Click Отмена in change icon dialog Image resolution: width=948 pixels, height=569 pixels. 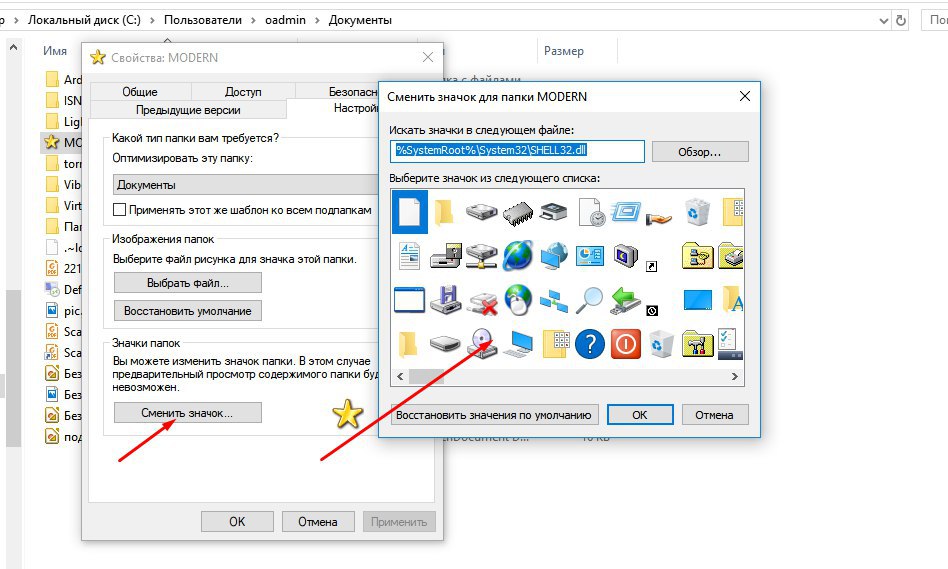(715, 415)
